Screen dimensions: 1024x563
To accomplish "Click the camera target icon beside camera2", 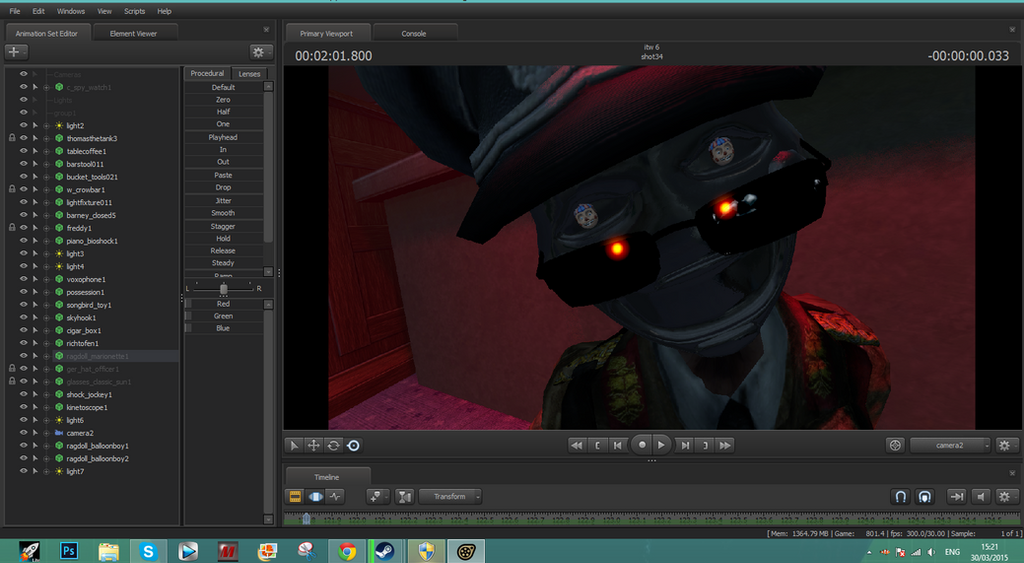I will pyautogui.click(x=895, y=445).
